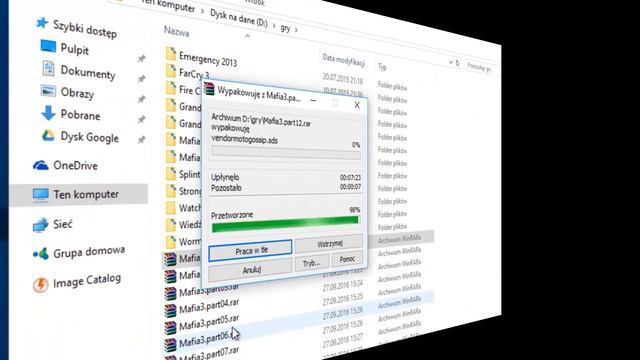Select file Mafia3.part04.rar
The height and width of the screenshot is (360, 640).
(x=209, y=306)
